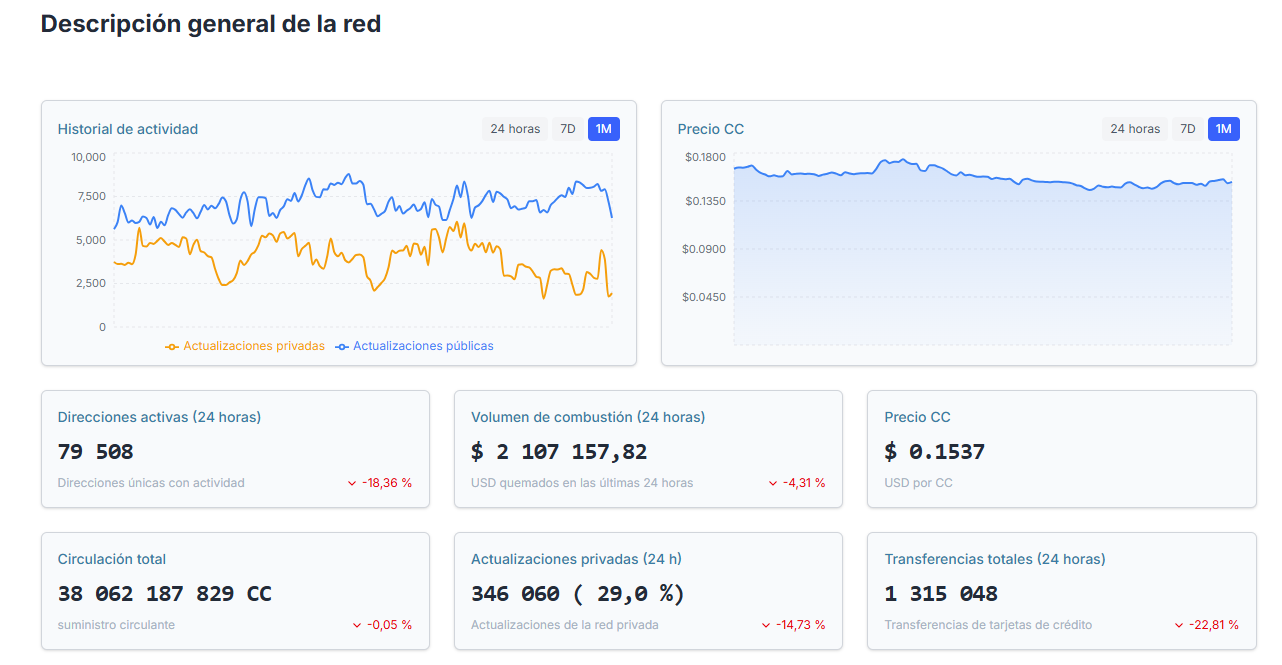Click the Transferencias totales (24 horas) heading
Screen dimensions: 1282x665
[994, 559]
